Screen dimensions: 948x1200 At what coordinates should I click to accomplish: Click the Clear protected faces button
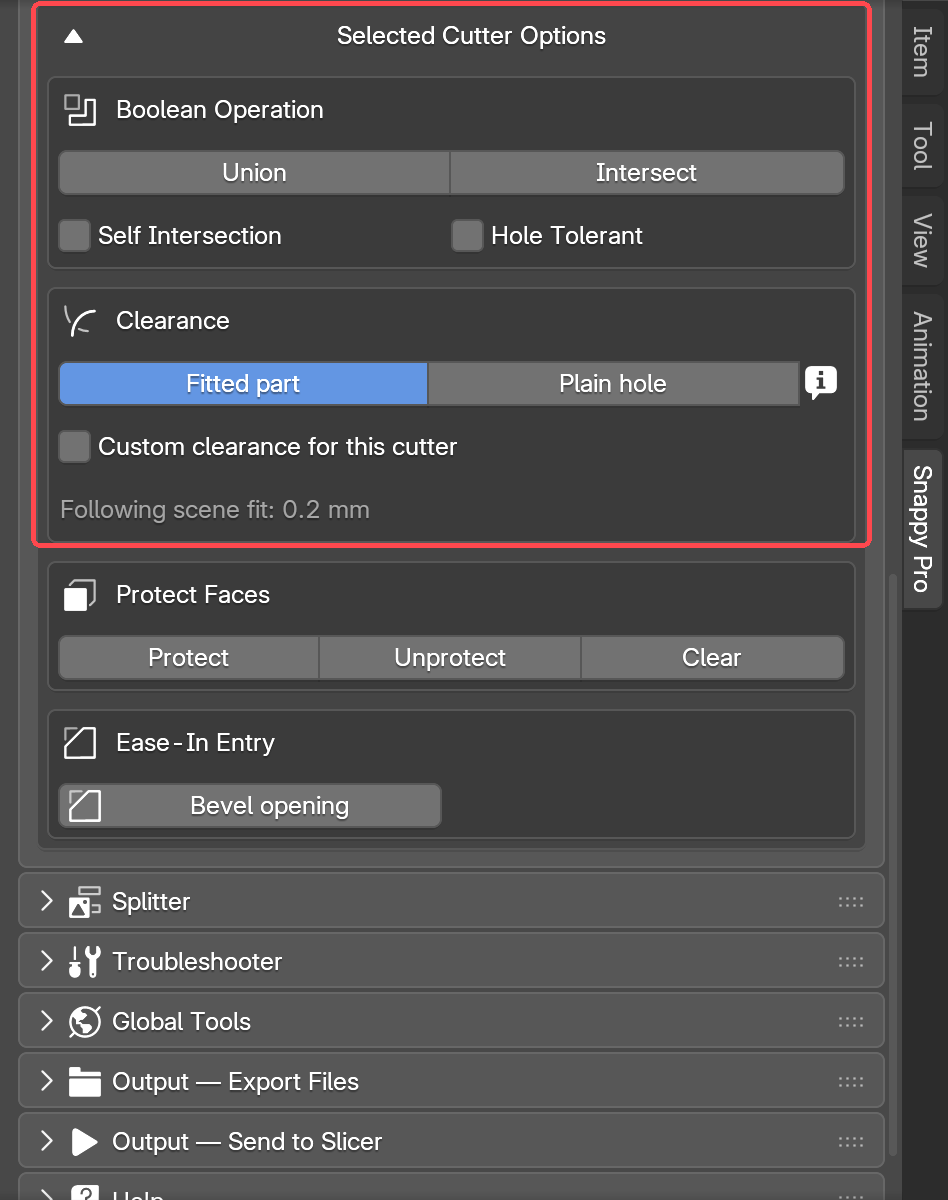(712, 658)
